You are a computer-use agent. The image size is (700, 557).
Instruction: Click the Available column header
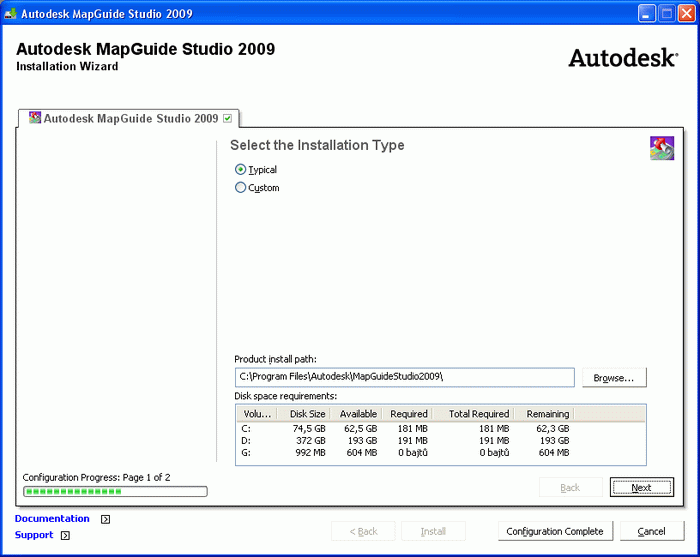[356, 414]
